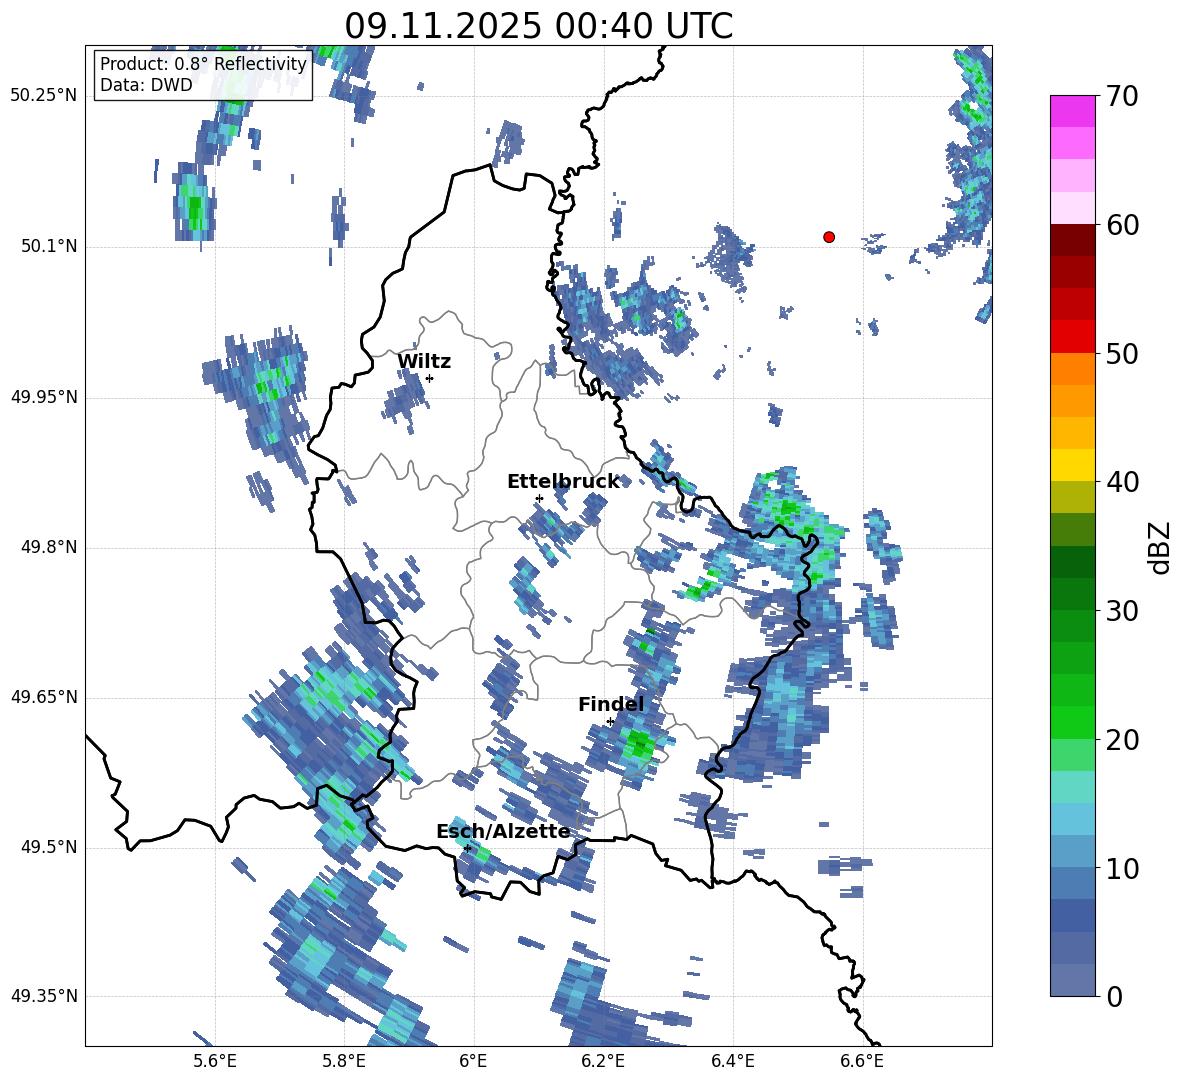1184x1081 pixels.
Task: Click the 49.65°N latitude label
Action: (44, 697)
